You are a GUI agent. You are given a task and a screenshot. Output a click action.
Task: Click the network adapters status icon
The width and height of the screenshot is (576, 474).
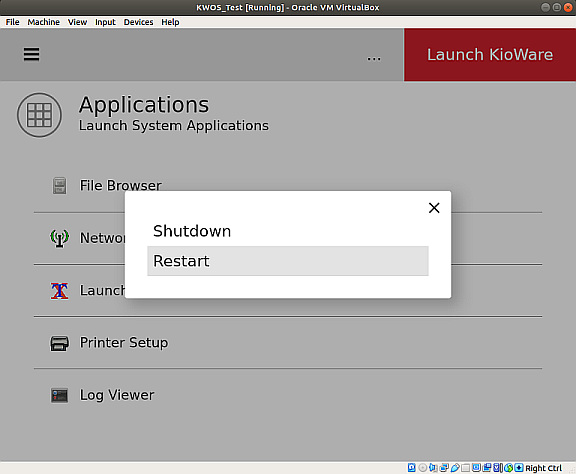point(444,468)
